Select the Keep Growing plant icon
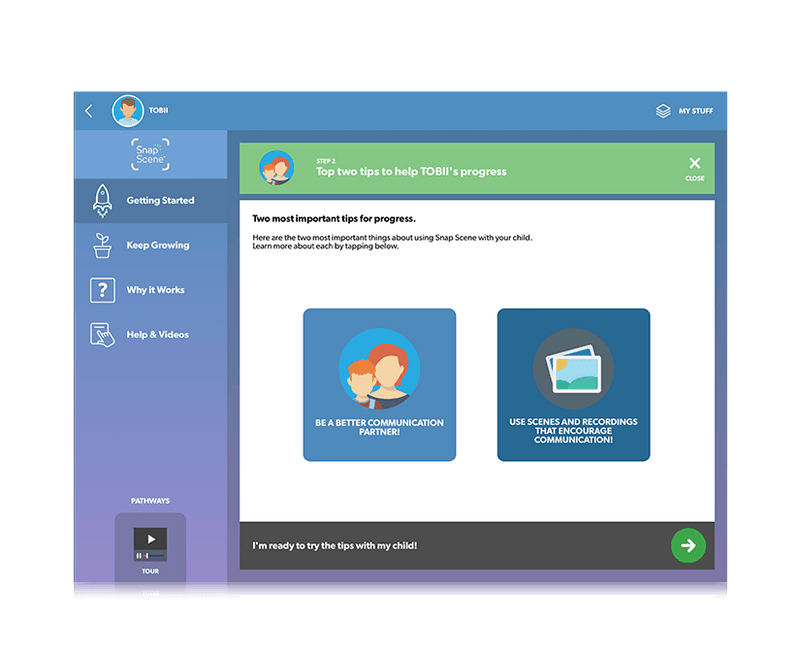The height and width of the screenshot is (655, 800). [103, 245]
